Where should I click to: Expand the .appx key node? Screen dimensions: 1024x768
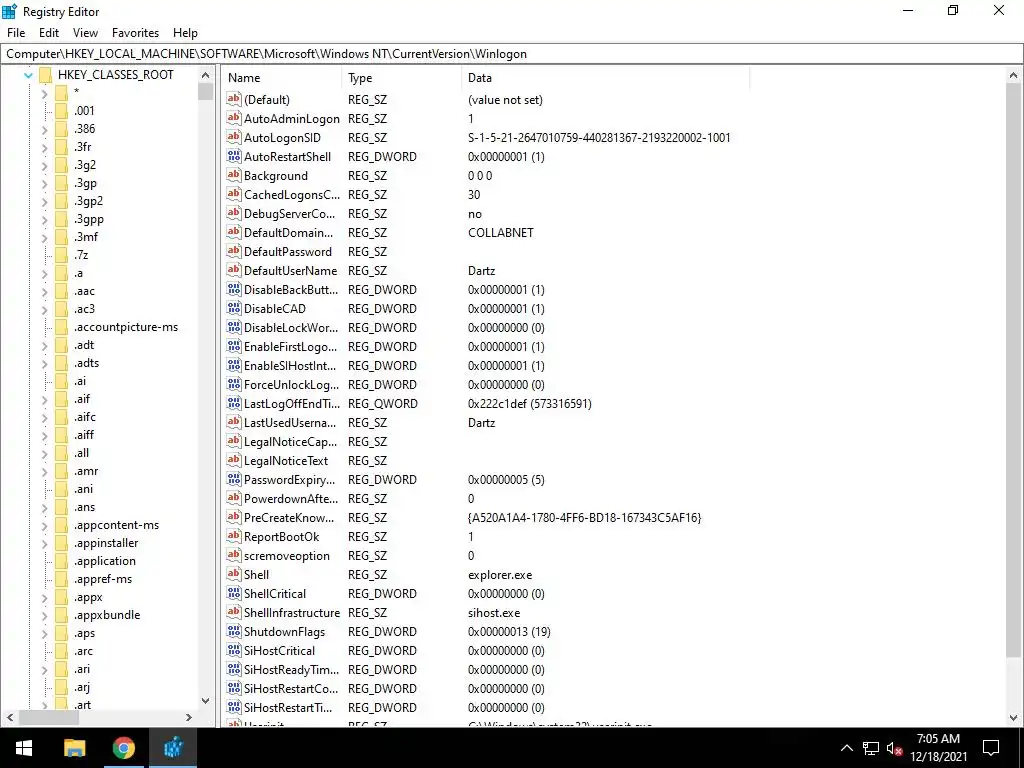coord(44,598)
